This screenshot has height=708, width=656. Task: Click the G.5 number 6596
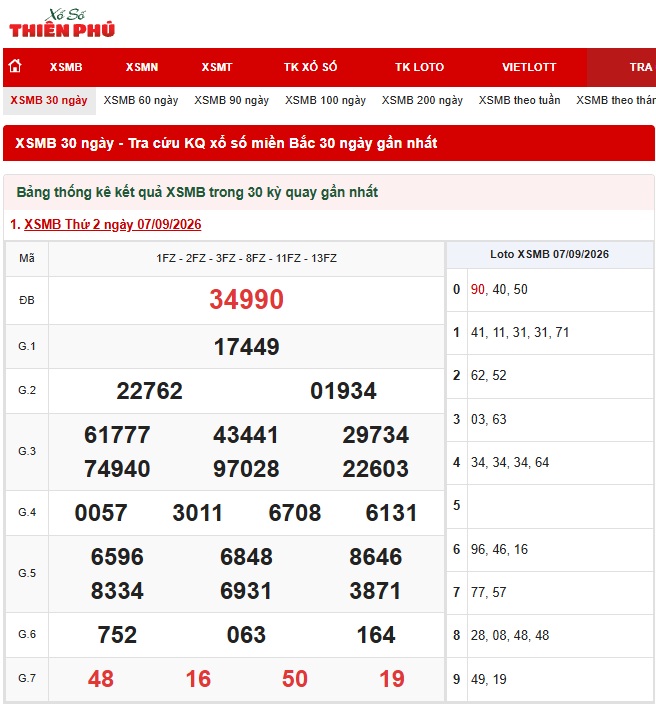coord(117,557)
